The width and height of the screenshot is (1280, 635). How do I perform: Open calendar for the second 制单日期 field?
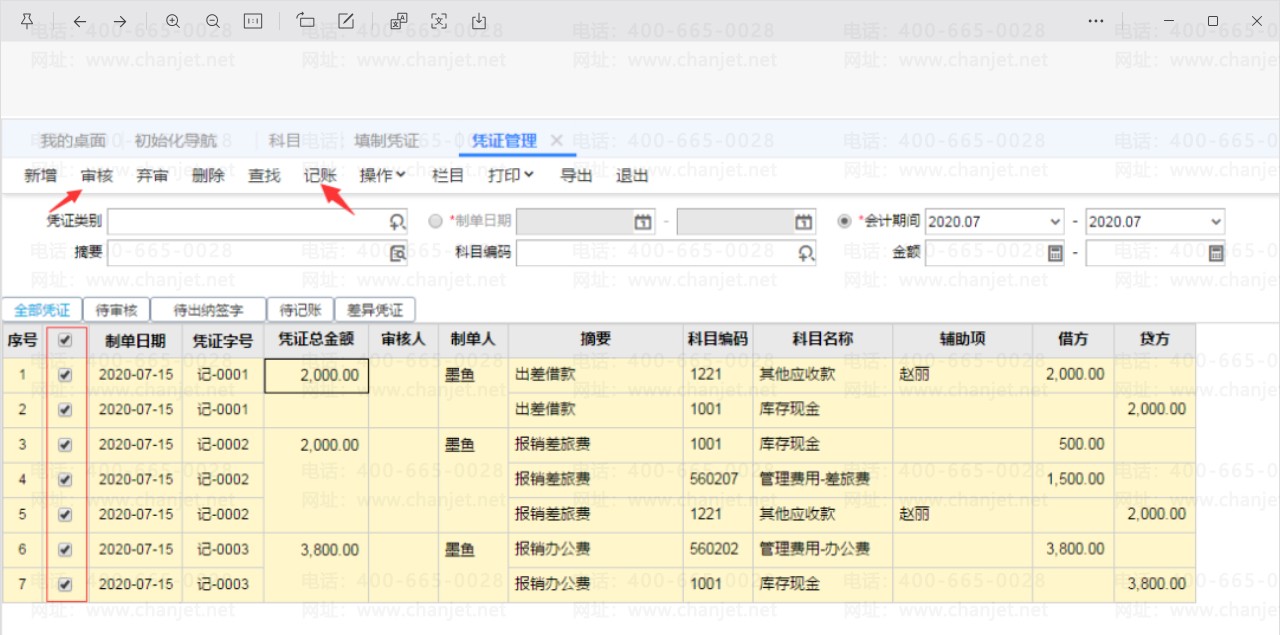coord(804,222)
